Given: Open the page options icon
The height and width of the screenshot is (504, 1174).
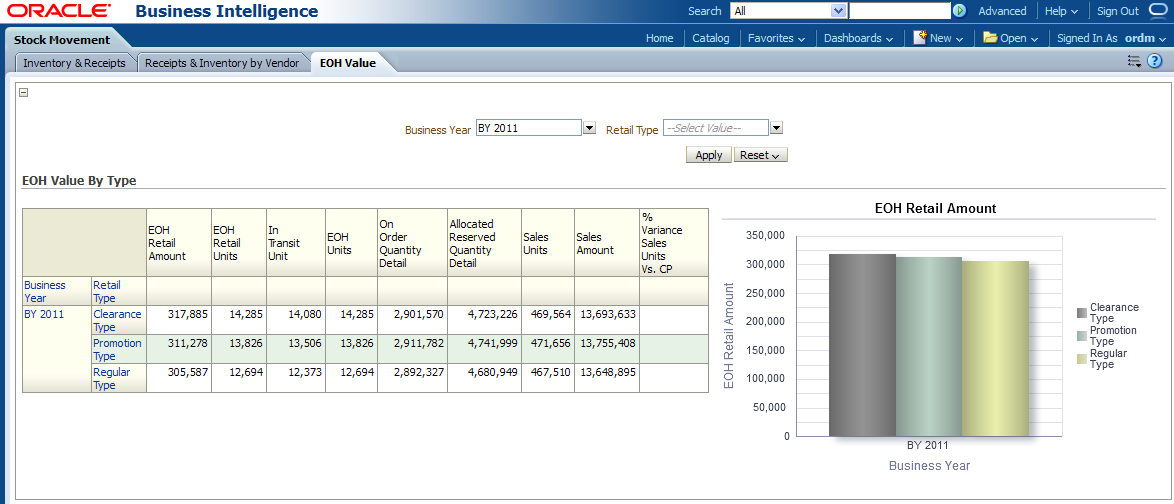Looking at the screenshot, I should [x=1134, y=61].
